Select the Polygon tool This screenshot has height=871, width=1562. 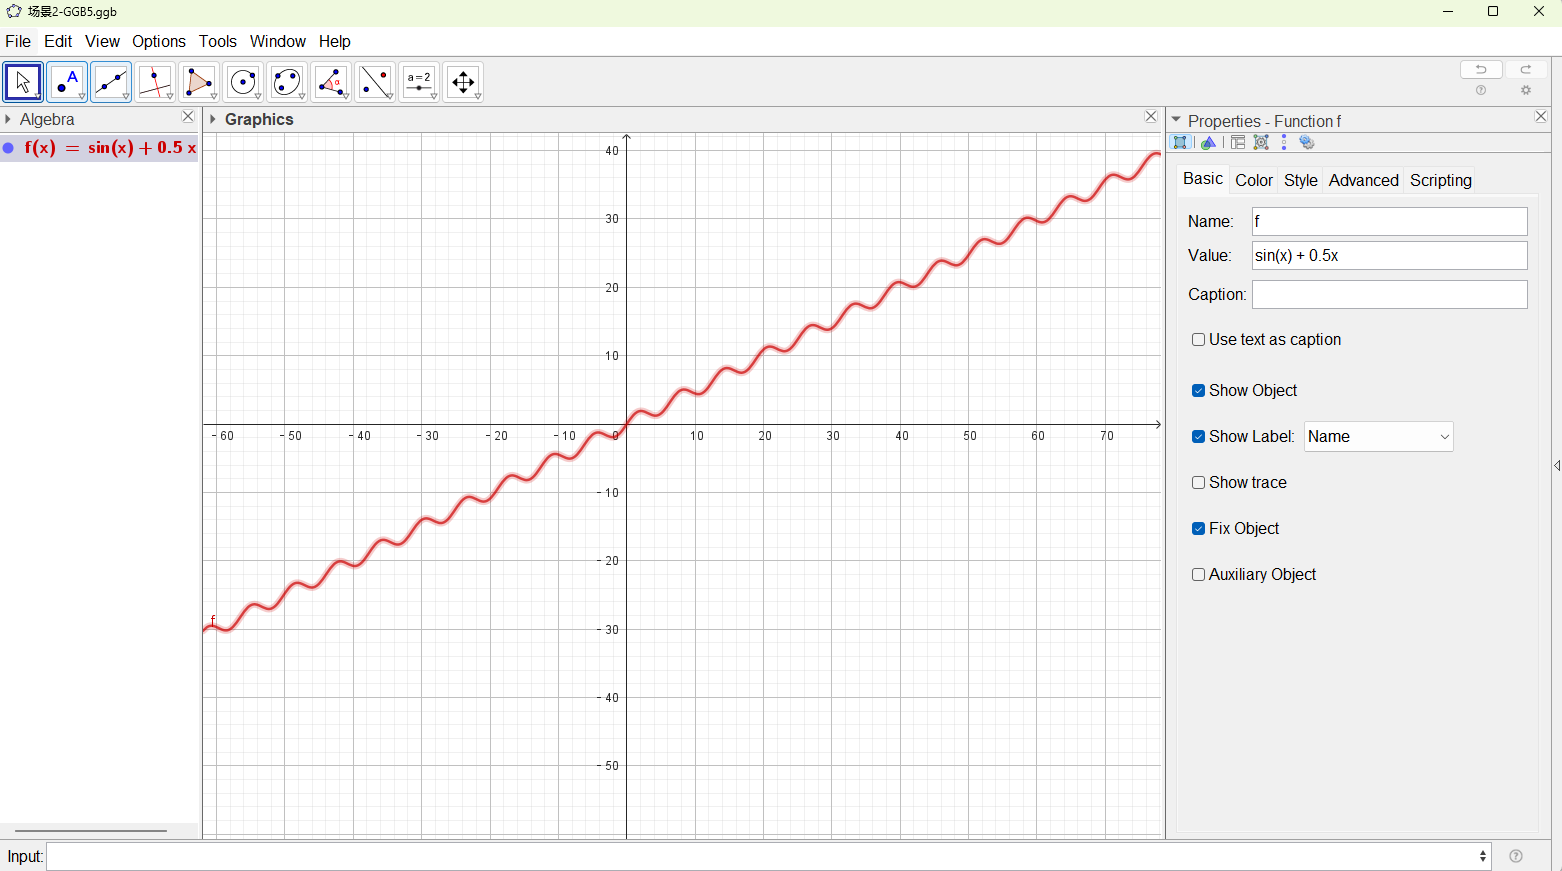point(199,82)
